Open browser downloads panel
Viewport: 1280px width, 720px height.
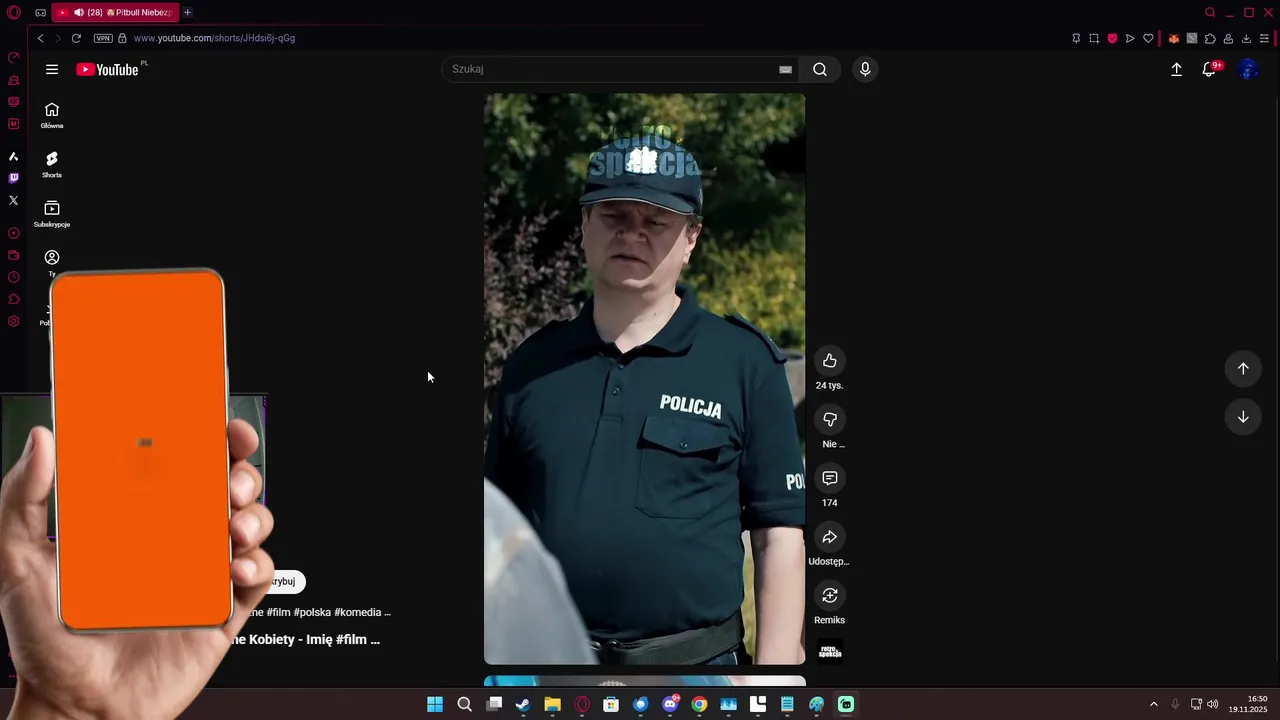click(1246, 38)
